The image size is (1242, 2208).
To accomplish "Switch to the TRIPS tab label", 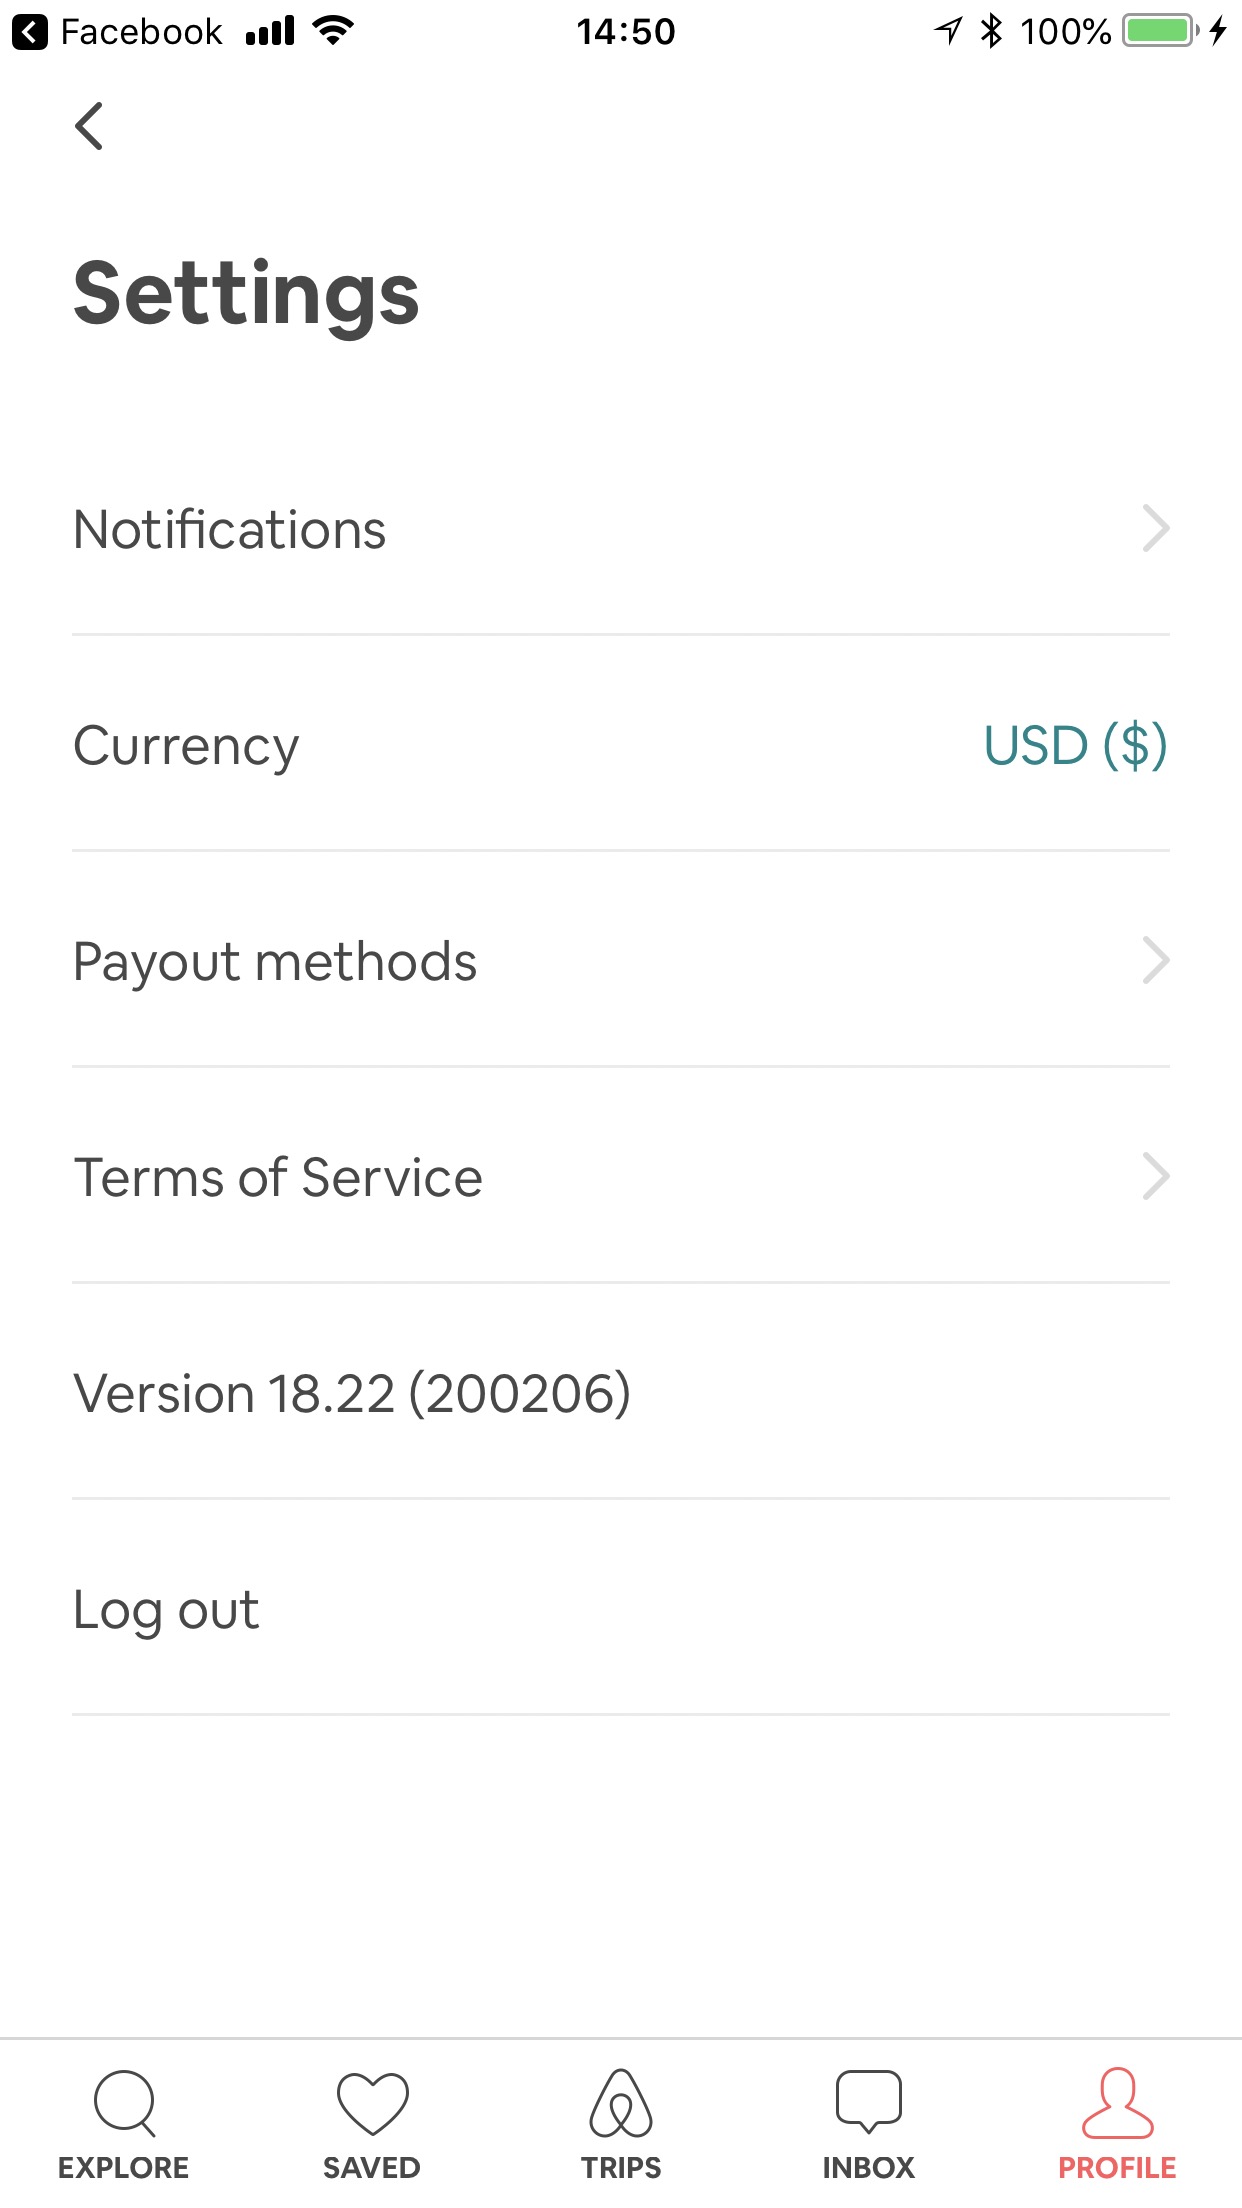I will pyautogui.click(x=621, y=2168).
